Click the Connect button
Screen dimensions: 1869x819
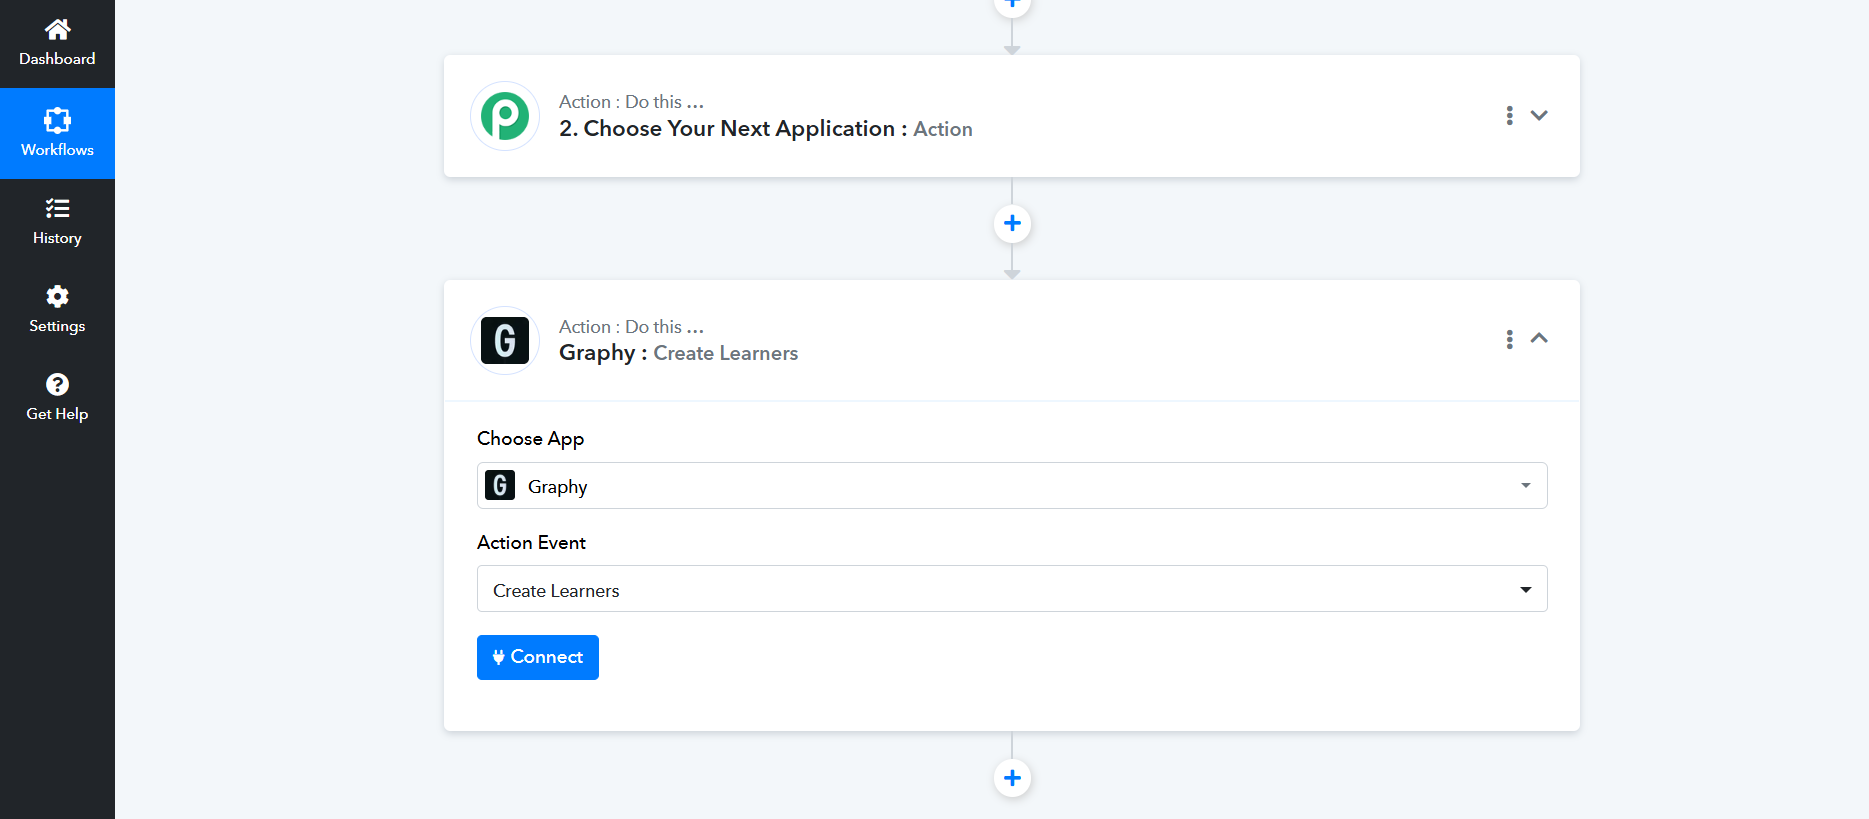click(x=537, y=657)
